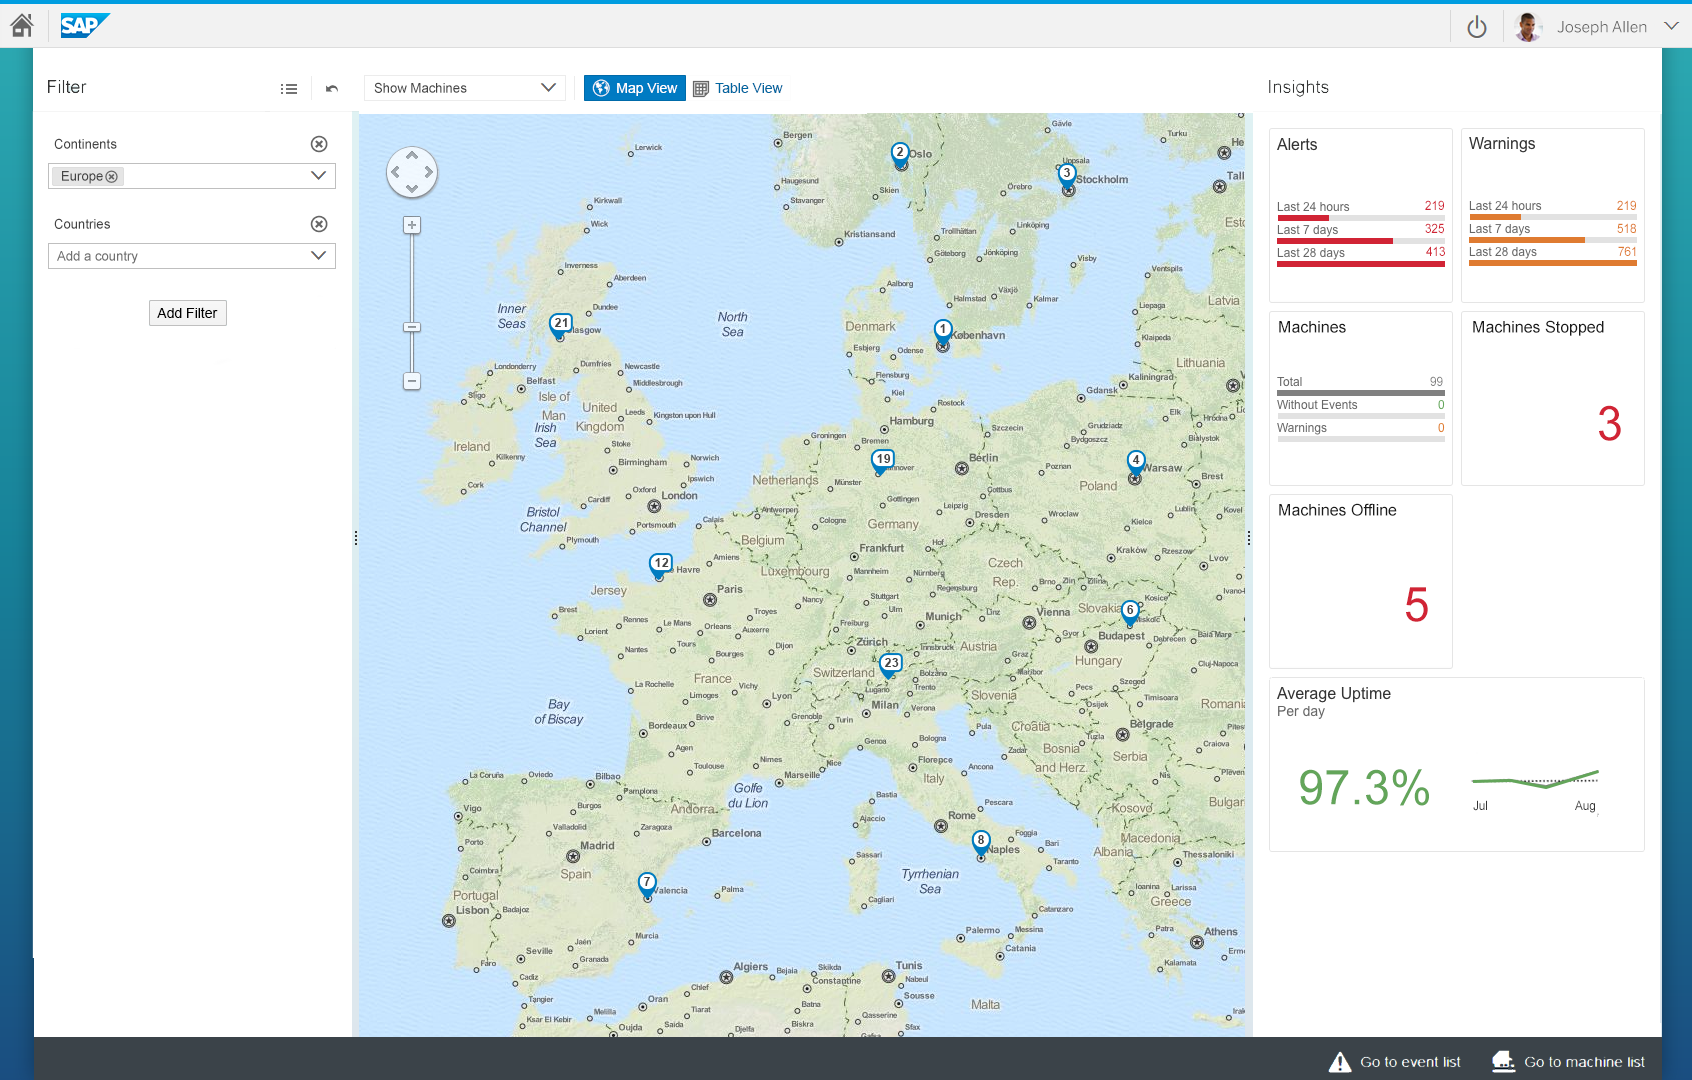This screenshot has height=1080, width=1692.
Task: Remove the Europe token
Action: pos(112,176)
